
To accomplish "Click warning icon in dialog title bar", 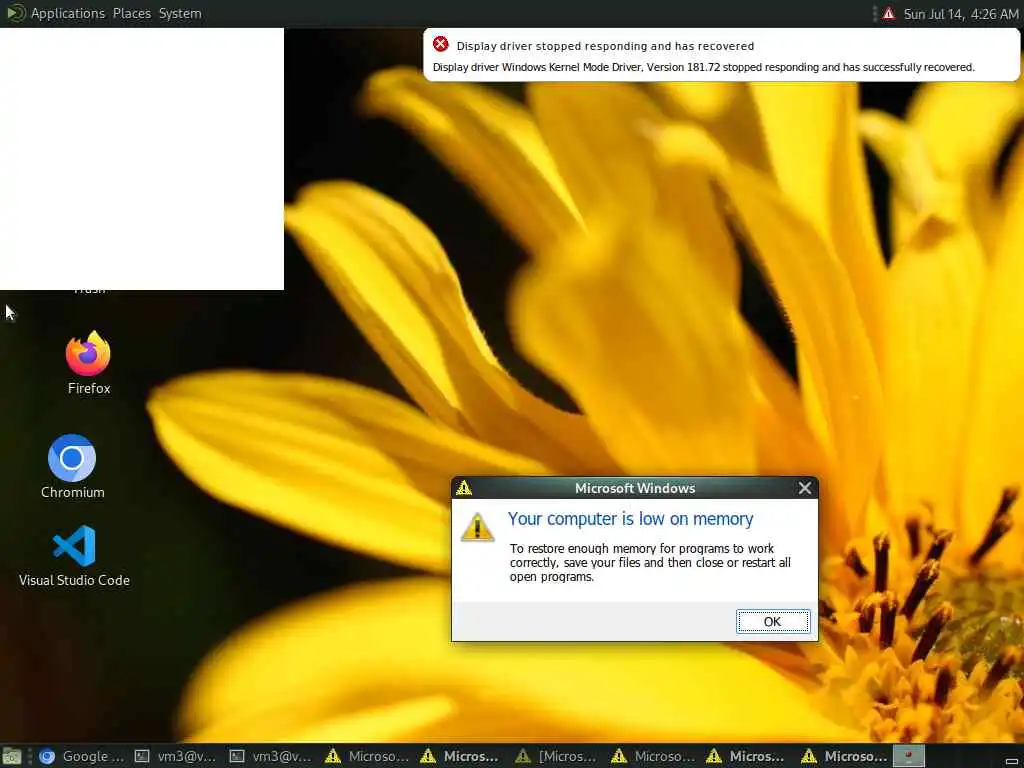I will [x=464, y=488].
